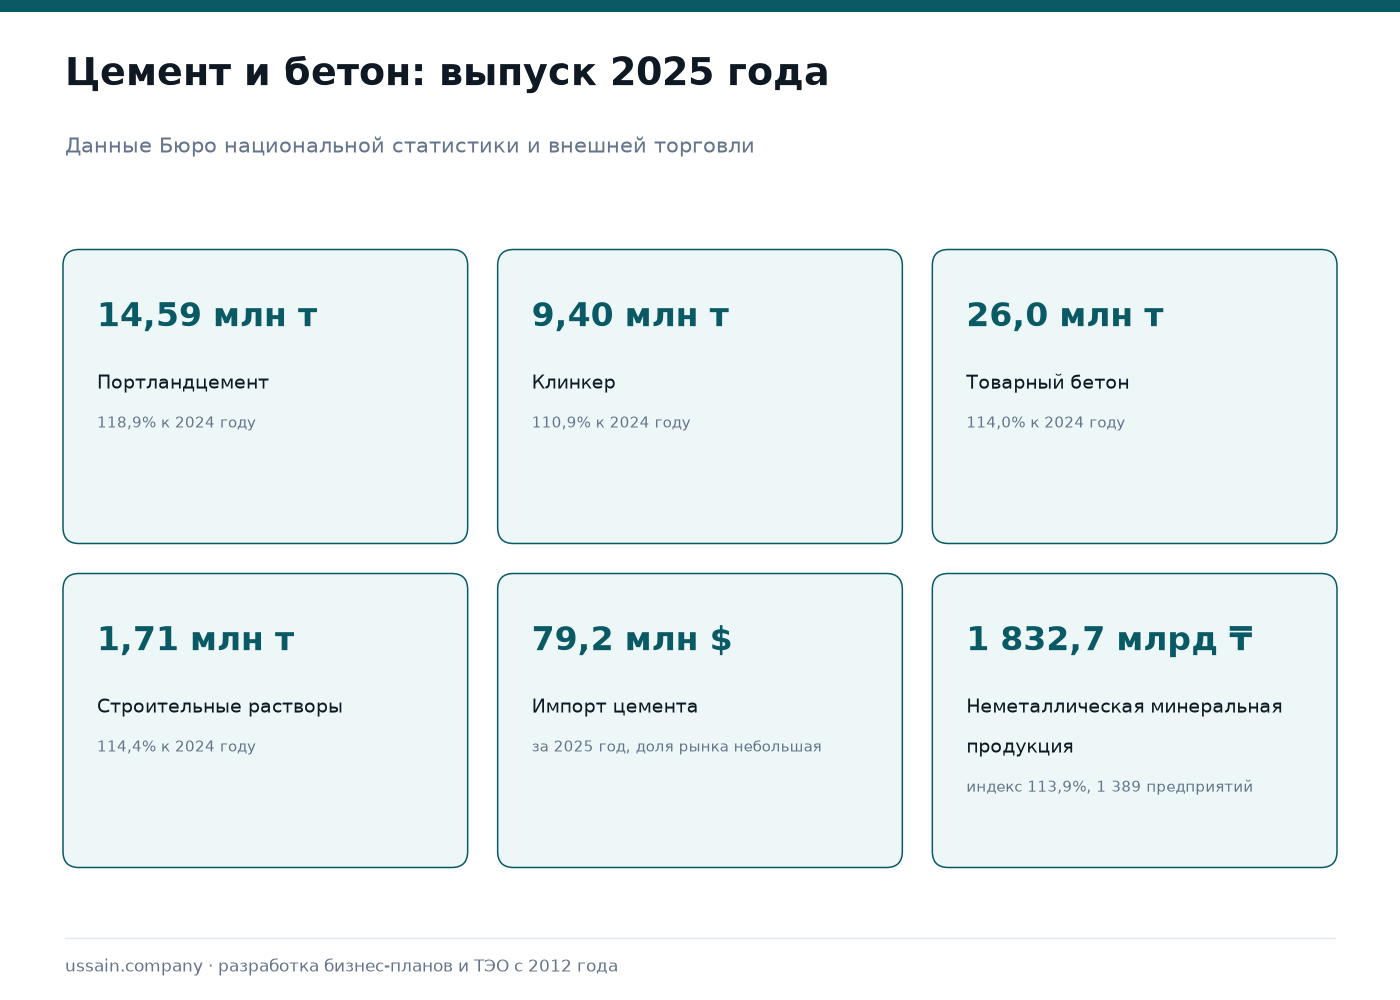Visit the ussain.company footer link

coord(134,966)
